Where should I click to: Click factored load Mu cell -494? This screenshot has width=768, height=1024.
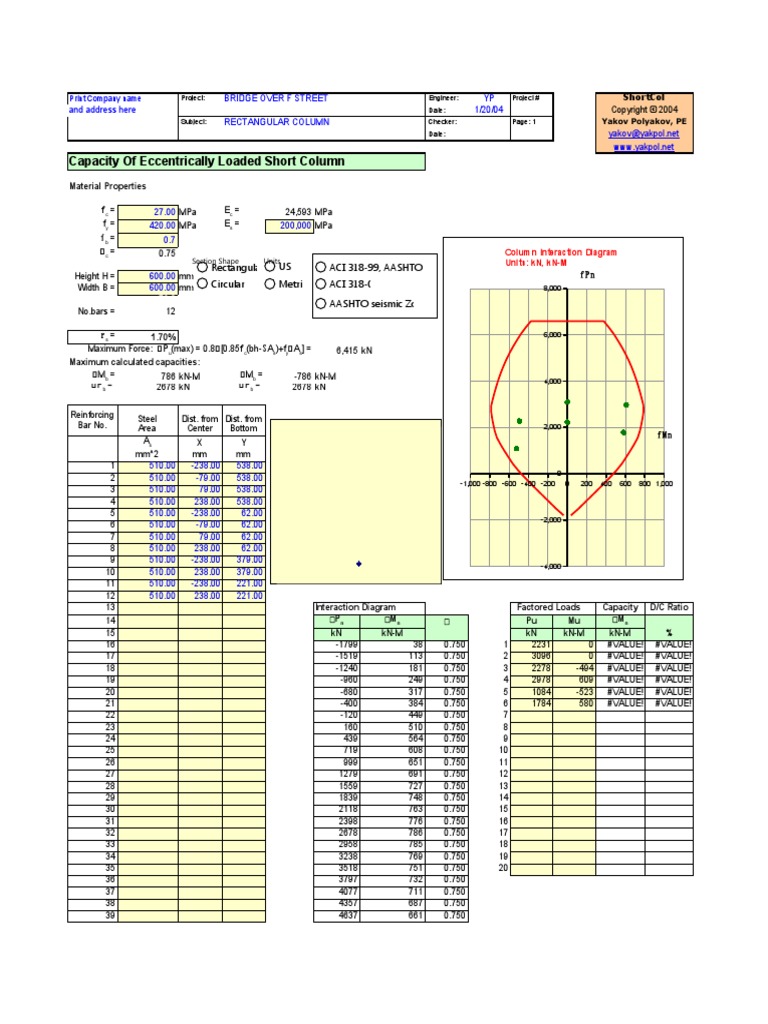click(x=574, y=668)
